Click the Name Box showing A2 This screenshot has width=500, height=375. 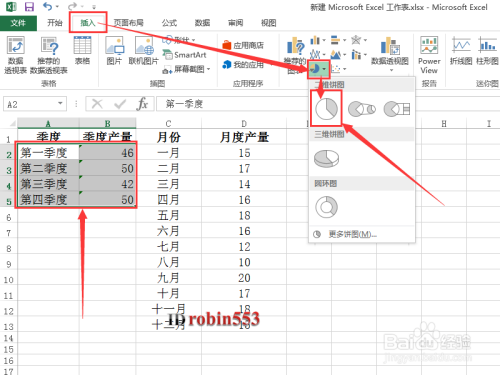click(x=31, y=104)
